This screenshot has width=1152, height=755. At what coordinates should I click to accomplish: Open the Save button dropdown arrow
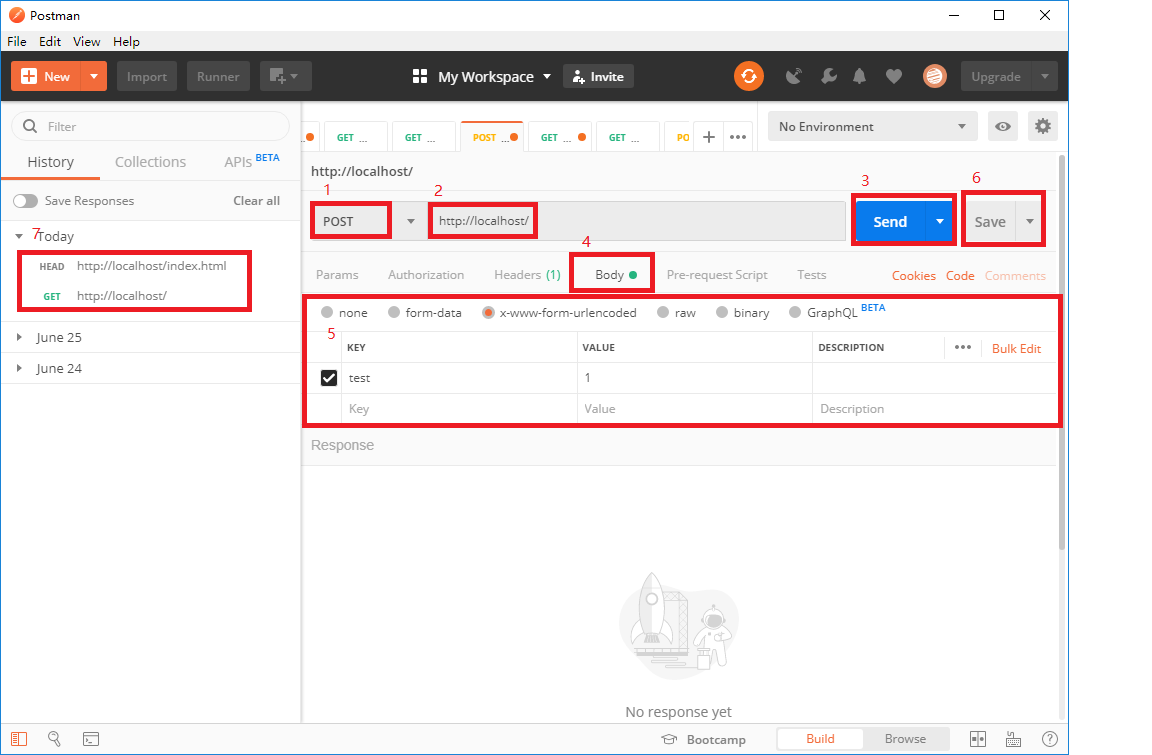(x=1030, y=221)
